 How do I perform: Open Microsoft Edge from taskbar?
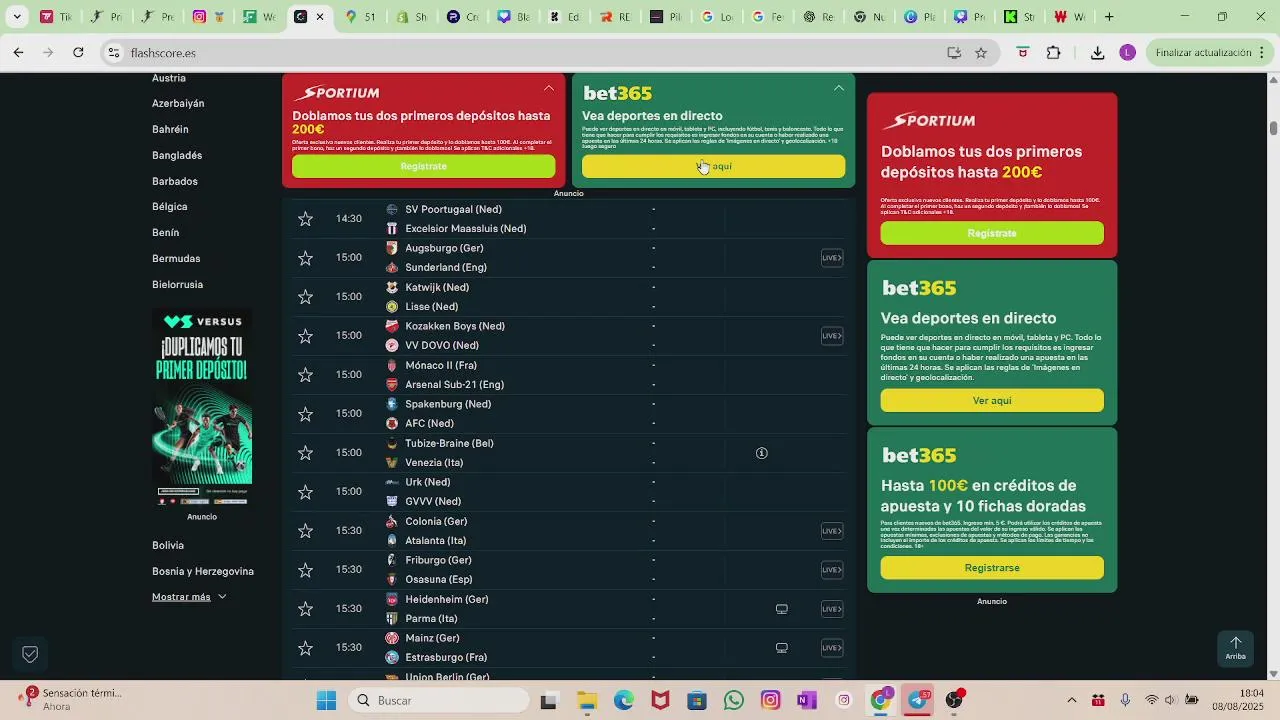pyautogui.click(x=624, y=701)
